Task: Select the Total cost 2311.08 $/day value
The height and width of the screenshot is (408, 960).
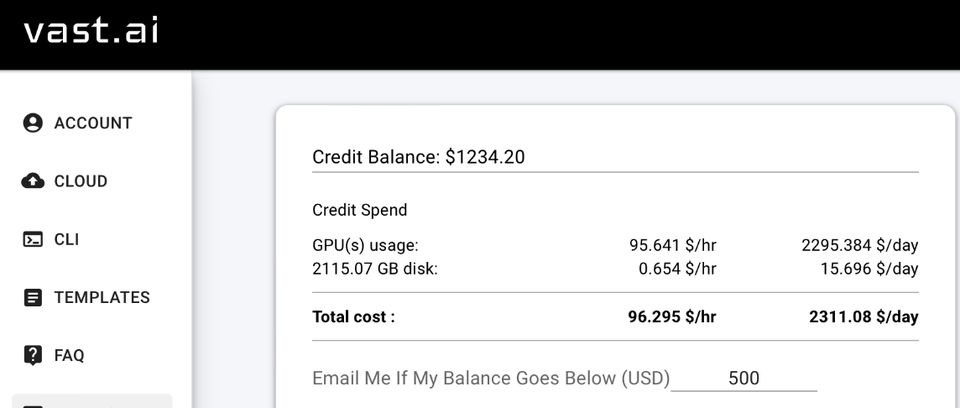Action: [864, 317]
